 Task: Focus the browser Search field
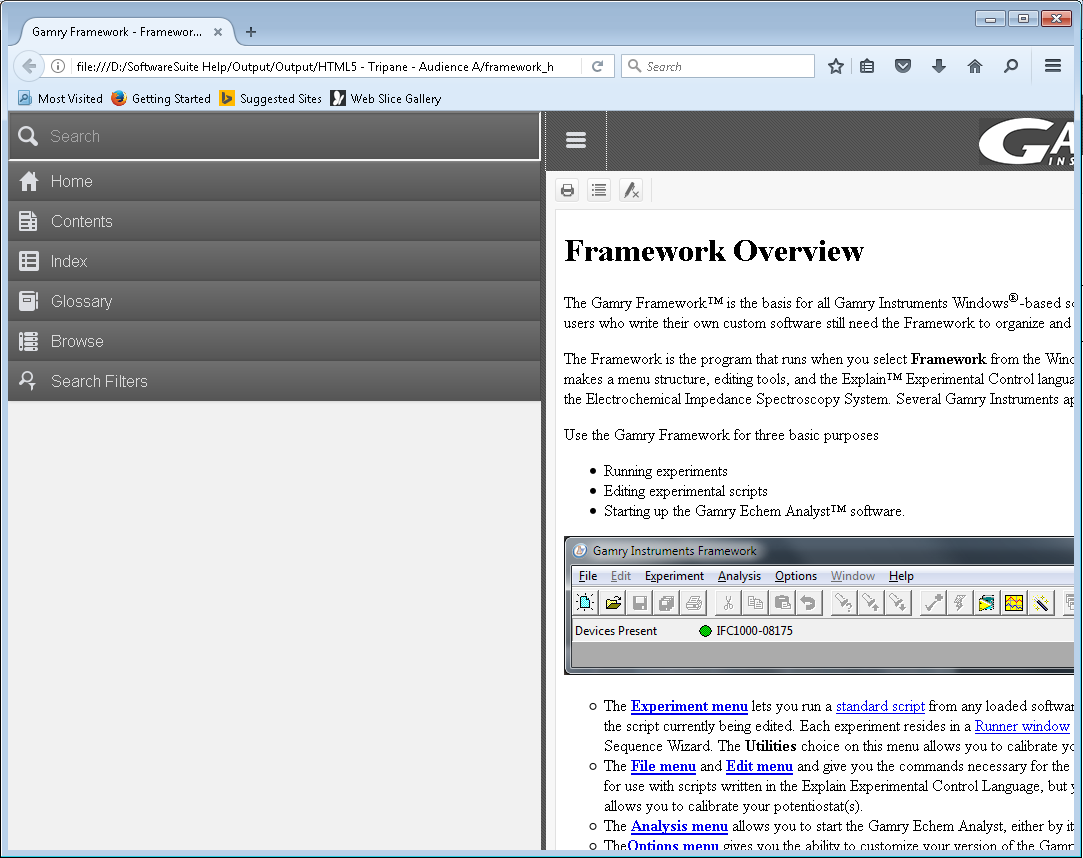[718, 66]
